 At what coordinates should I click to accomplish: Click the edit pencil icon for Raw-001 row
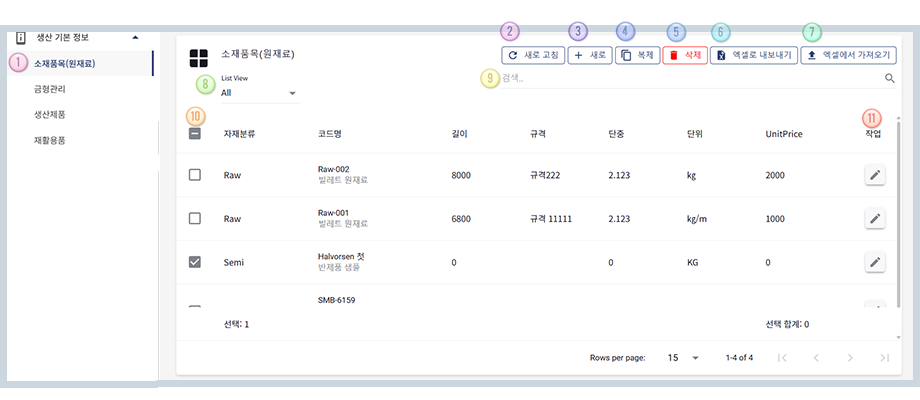[x=875, y=218]
